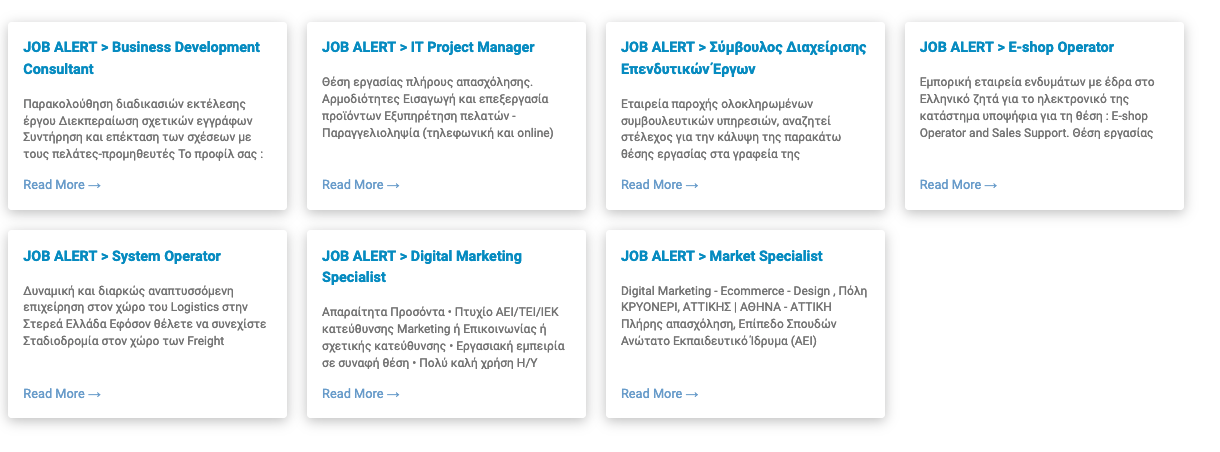Open the Σύμβουλος Διαχείρισης Επενδυτικών Έργων job title
The image size is (1220, 452).
pos(743,58)
